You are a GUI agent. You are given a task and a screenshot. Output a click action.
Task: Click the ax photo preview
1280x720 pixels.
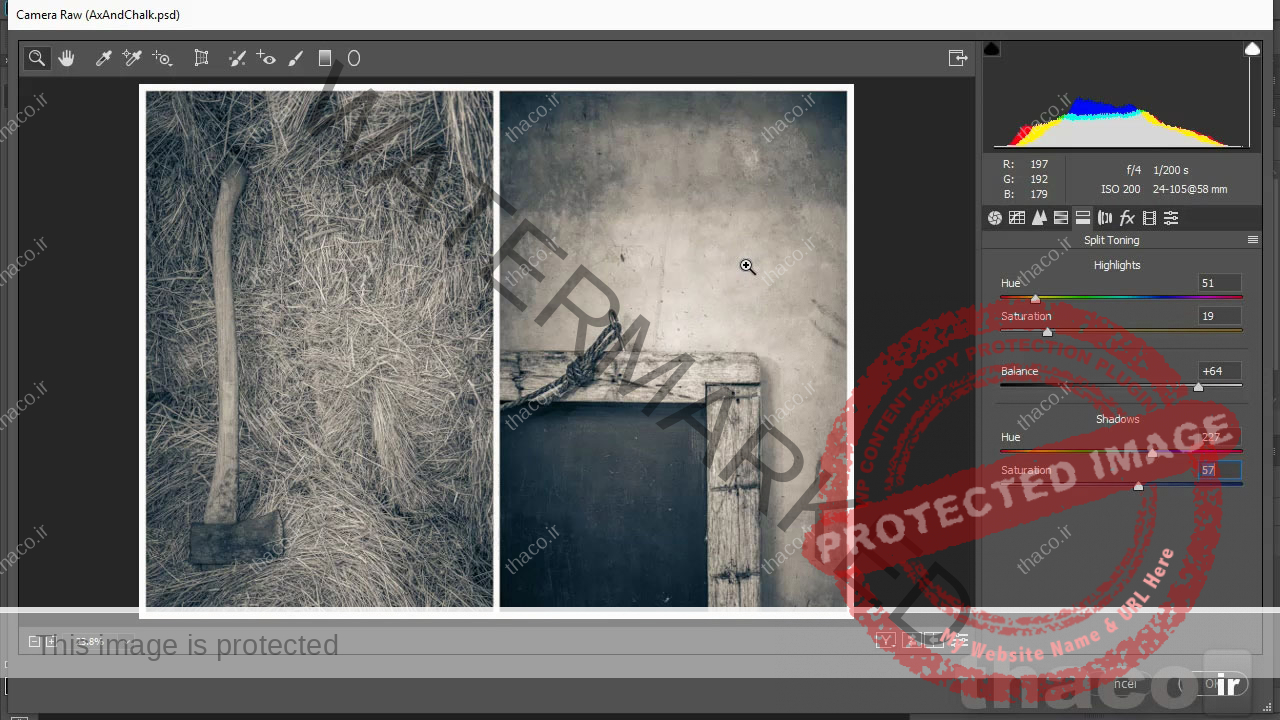click(319, 349)
